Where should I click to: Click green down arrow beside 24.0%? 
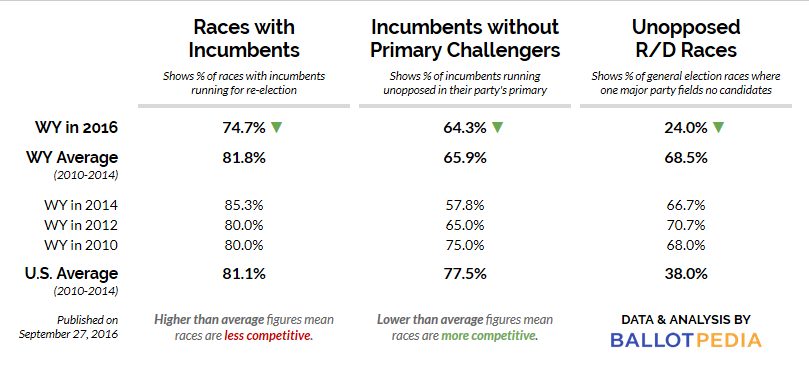tap(718, 128)
